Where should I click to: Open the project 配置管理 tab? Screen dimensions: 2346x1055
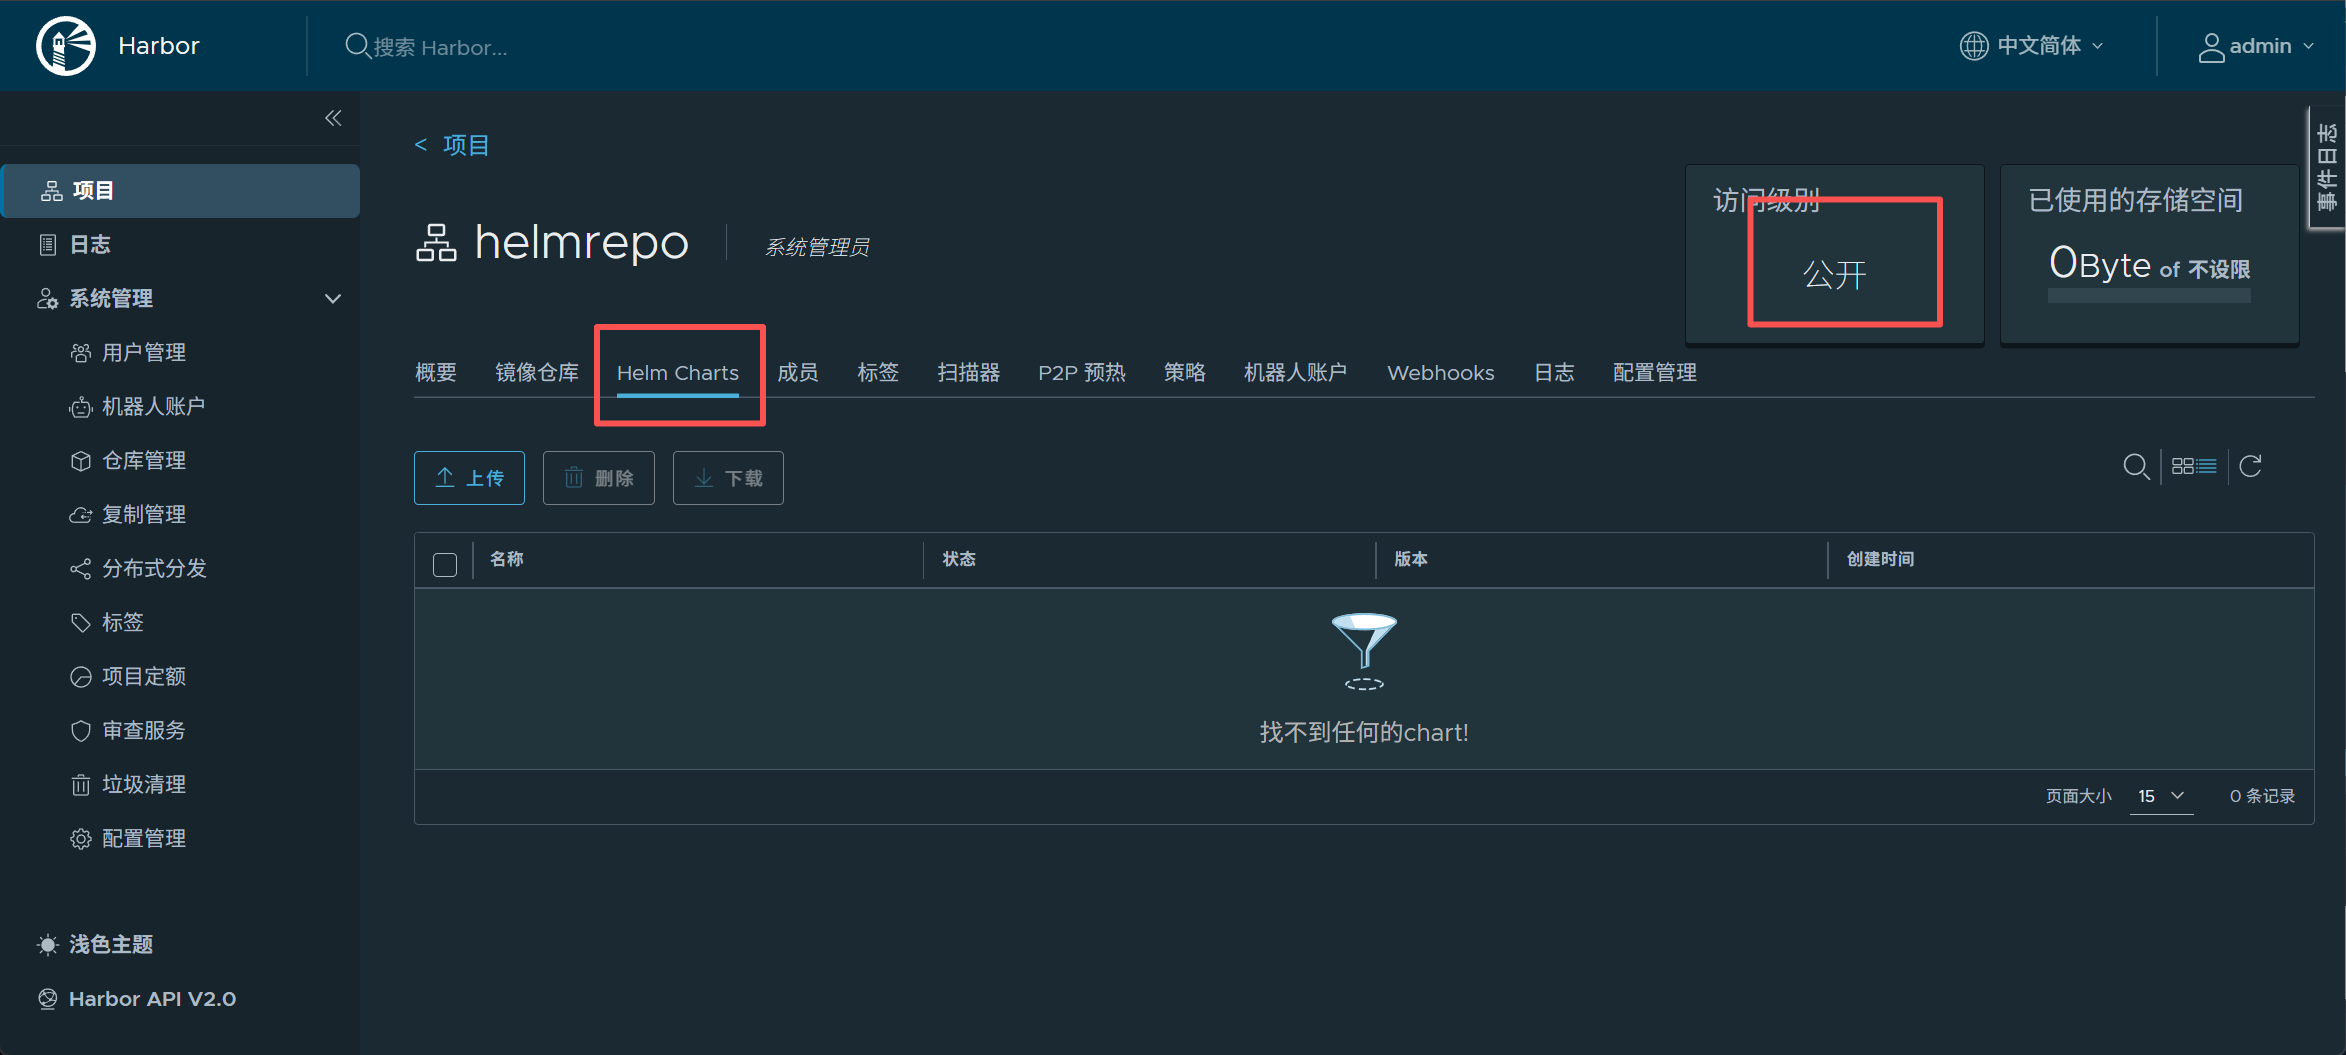[x=1655, y=373]
